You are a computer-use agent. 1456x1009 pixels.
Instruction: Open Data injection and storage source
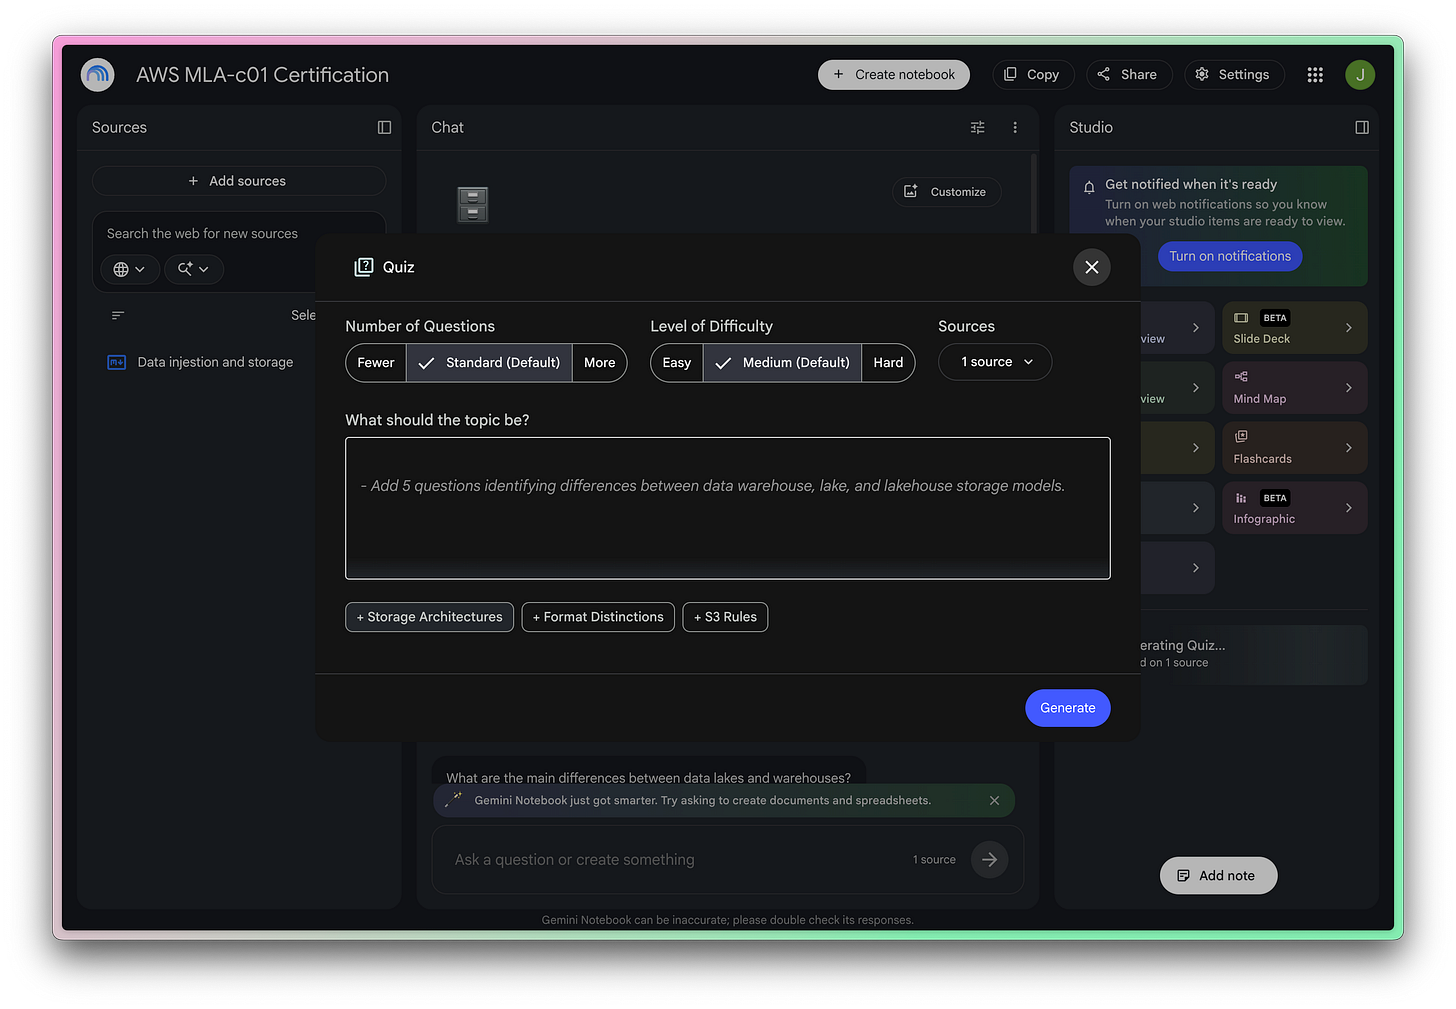(215, 362)
